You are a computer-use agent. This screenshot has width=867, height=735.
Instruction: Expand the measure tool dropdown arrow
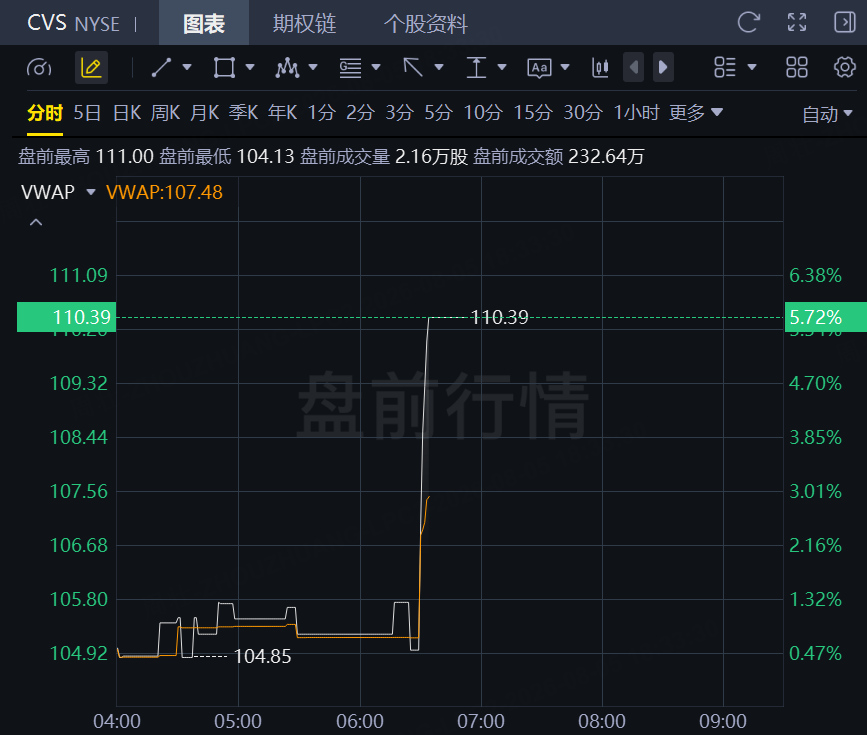(x=502, y=67)
